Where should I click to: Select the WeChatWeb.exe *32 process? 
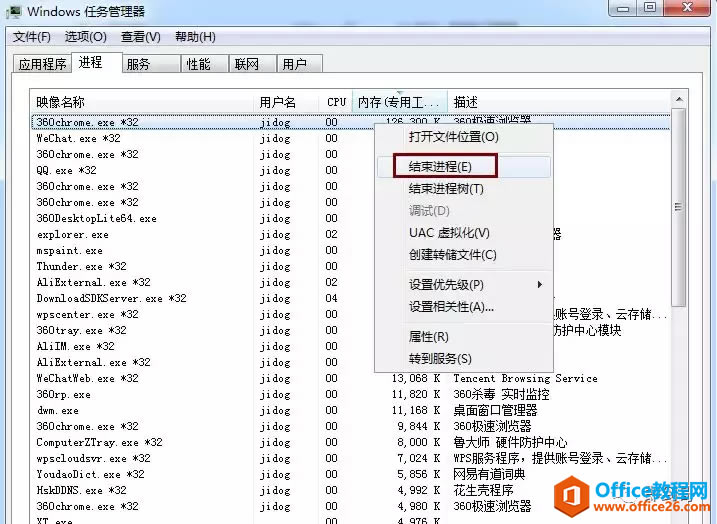351,378
